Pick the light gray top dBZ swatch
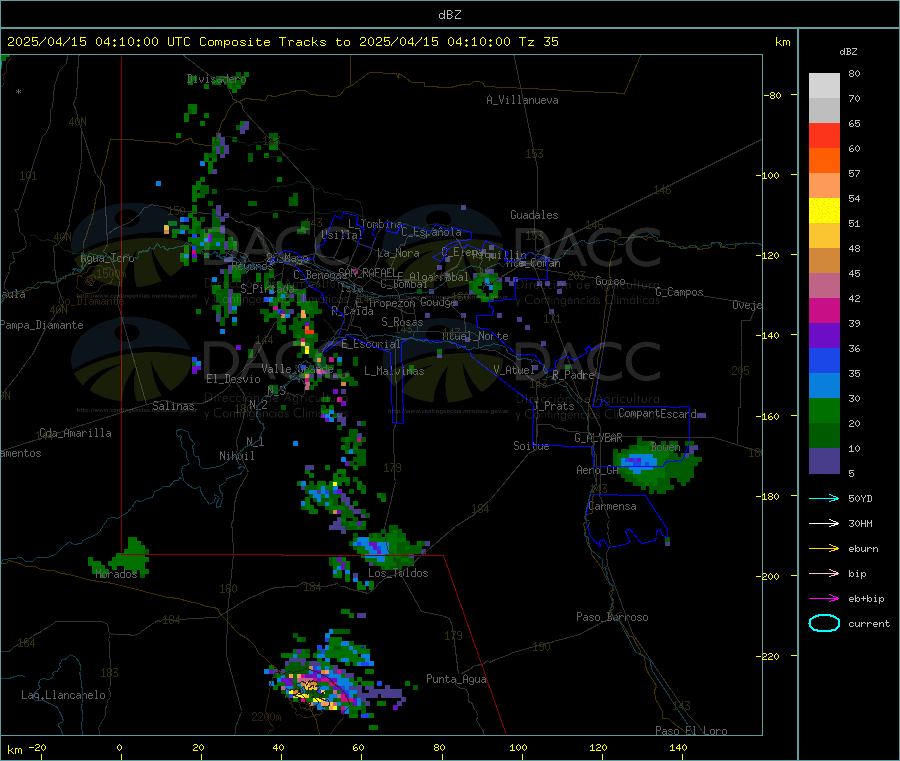This screenshot has height=761, width=900. point(824,86)
